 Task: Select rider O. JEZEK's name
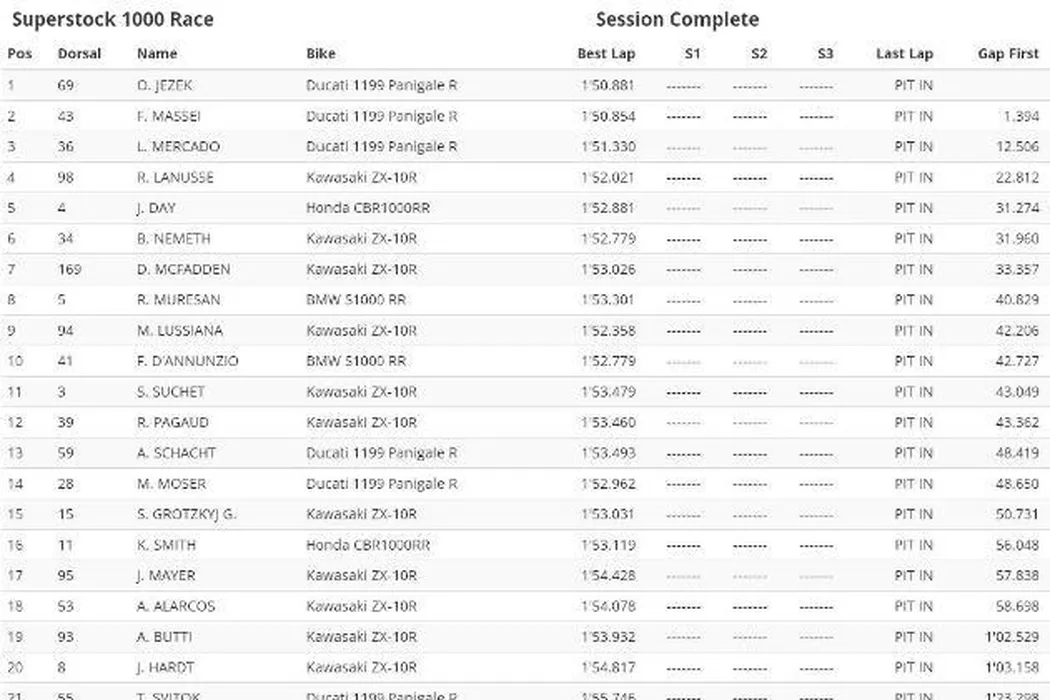165,86
